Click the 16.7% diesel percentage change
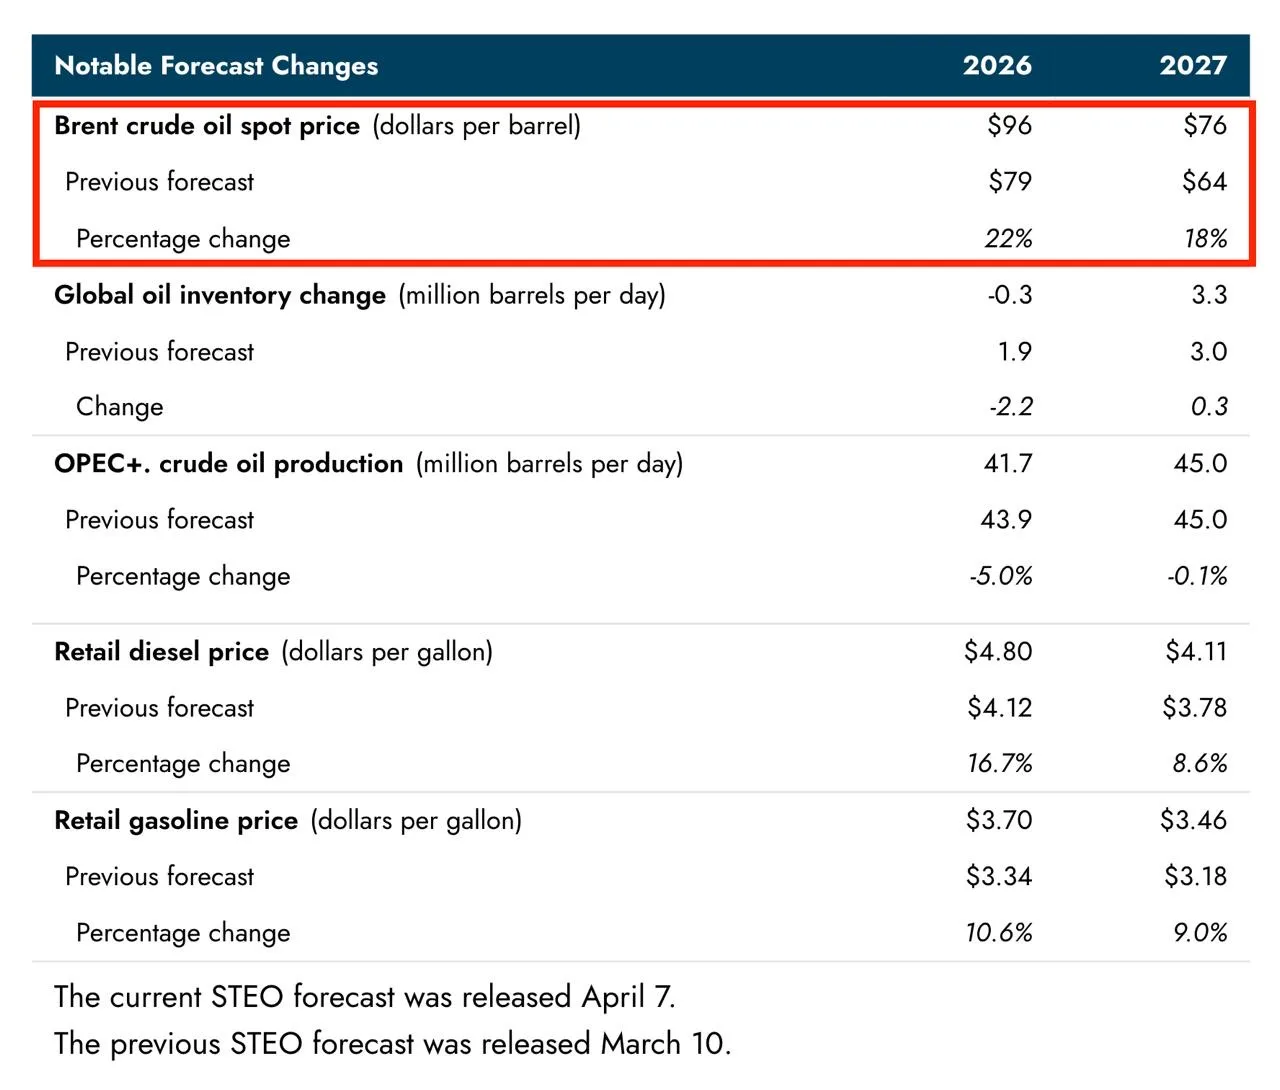 tap(999, 764)
